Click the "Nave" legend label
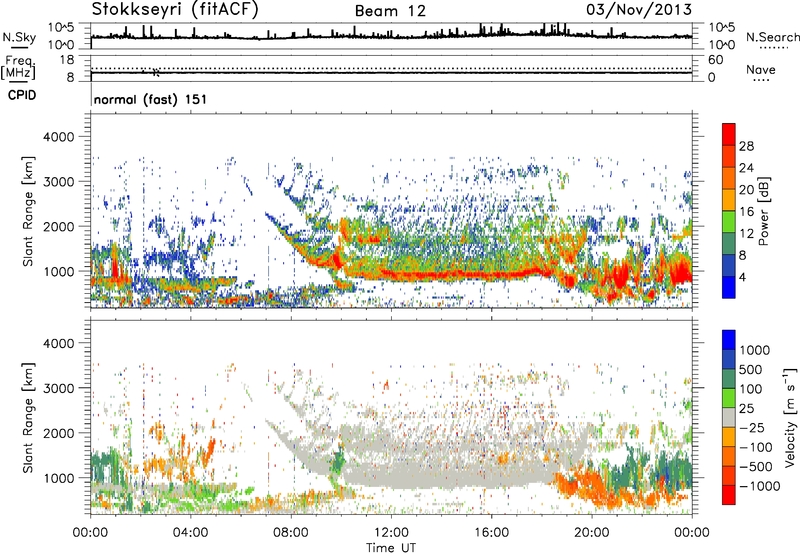Image resolution: width=800 pixels, height=554 pixels. 761,69
